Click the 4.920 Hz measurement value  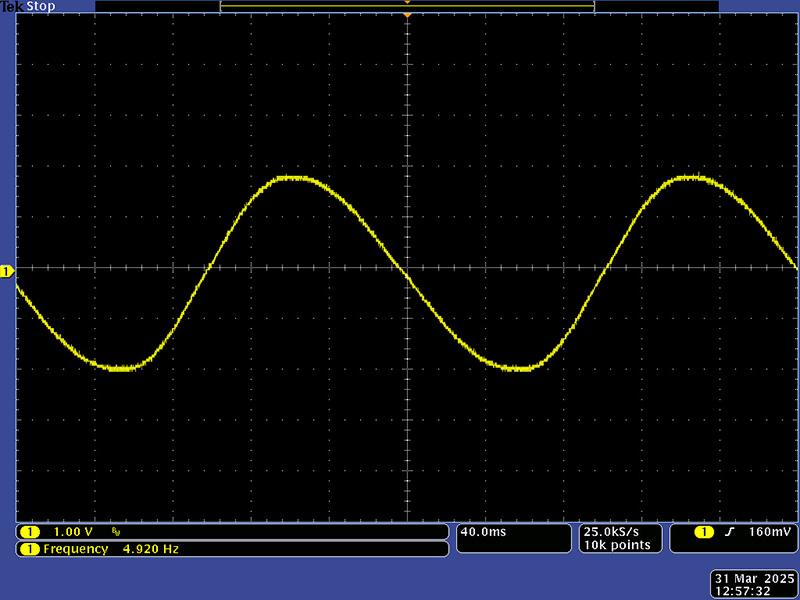coord(151,549)
